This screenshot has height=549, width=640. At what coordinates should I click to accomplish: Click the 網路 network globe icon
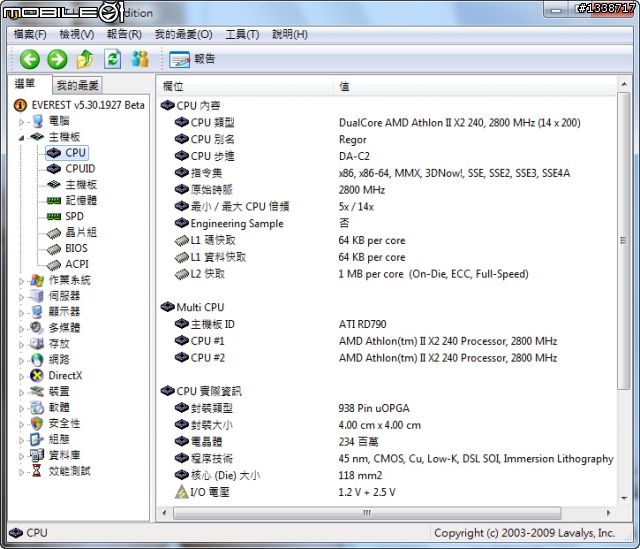(x=37, y=360)
